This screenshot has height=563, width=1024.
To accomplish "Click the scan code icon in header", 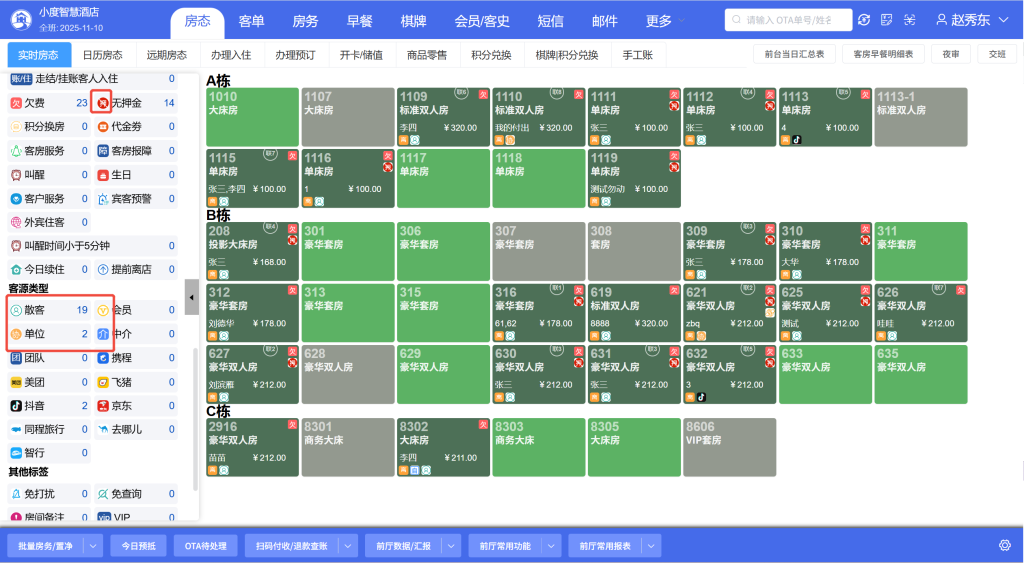I will click(x=910, y=20).
